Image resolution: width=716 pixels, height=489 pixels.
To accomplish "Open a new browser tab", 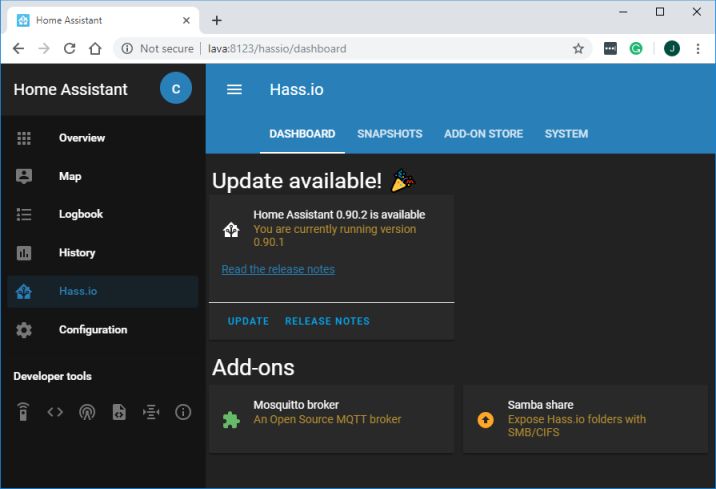I will (217, 20).
